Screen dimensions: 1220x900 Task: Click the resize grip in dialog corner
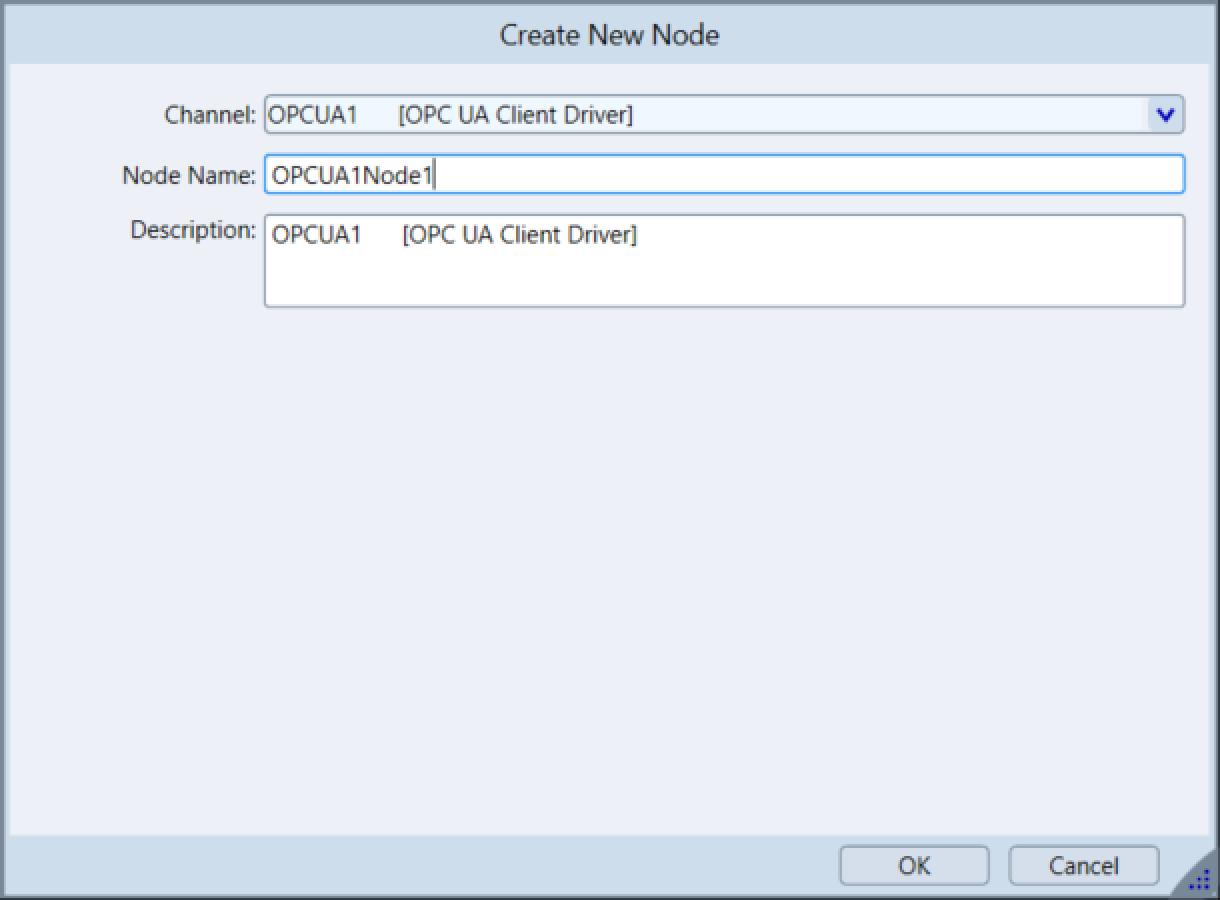[1198, 880]
